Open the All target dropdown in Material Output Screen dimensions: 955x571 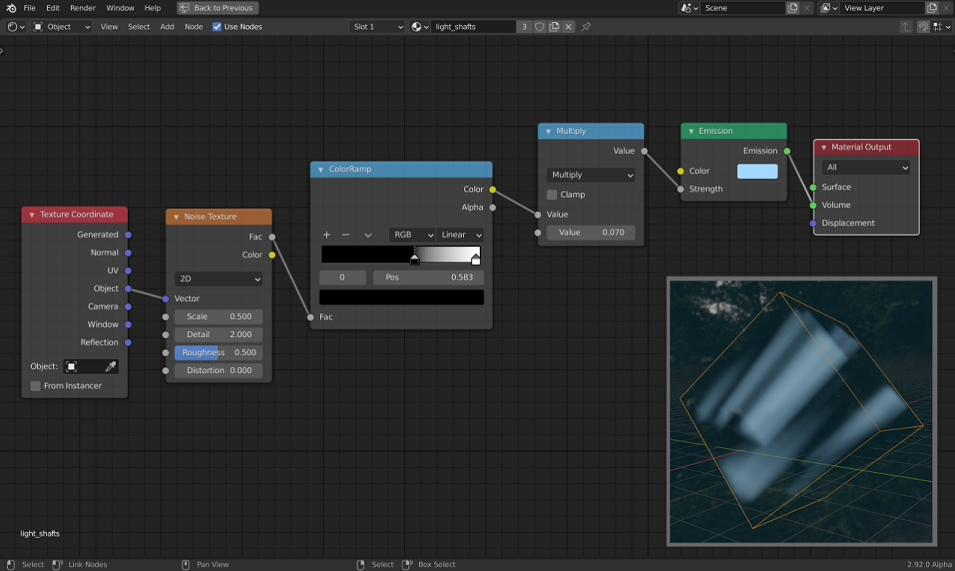(865, 167)
